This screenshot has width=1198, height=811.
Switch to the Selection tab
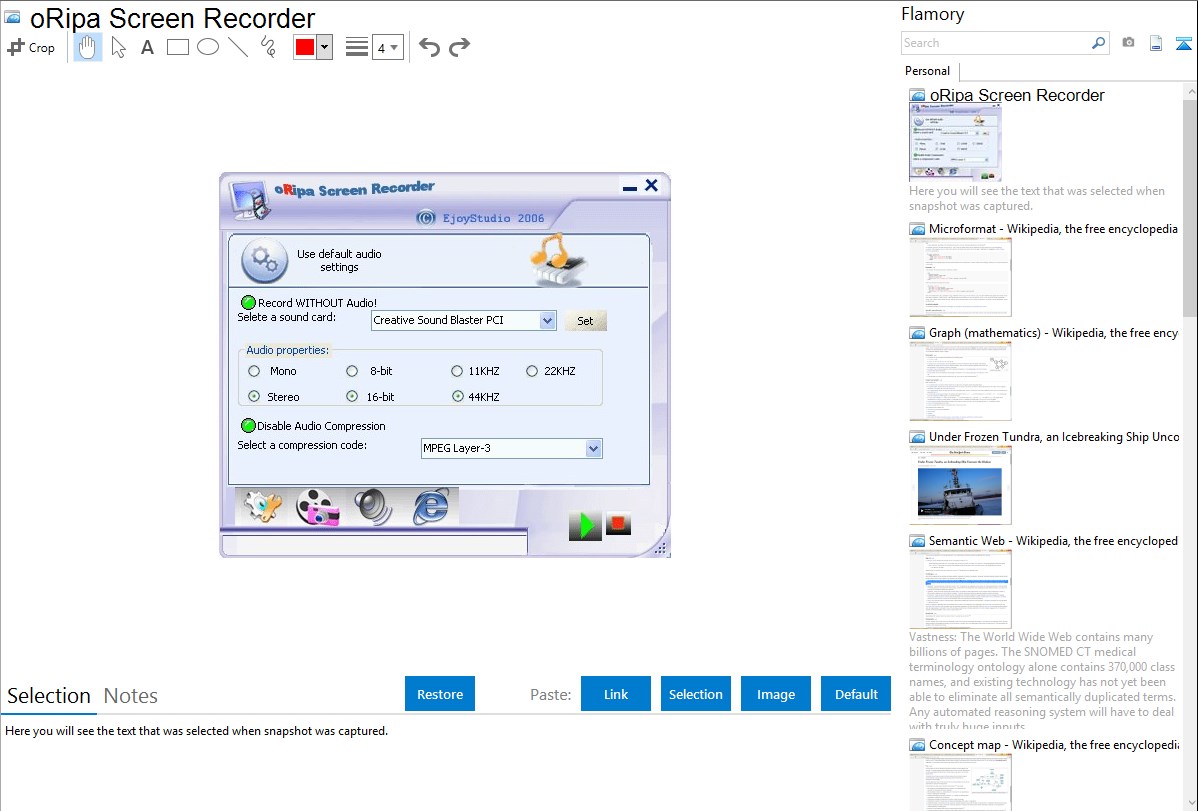point(49,696)
